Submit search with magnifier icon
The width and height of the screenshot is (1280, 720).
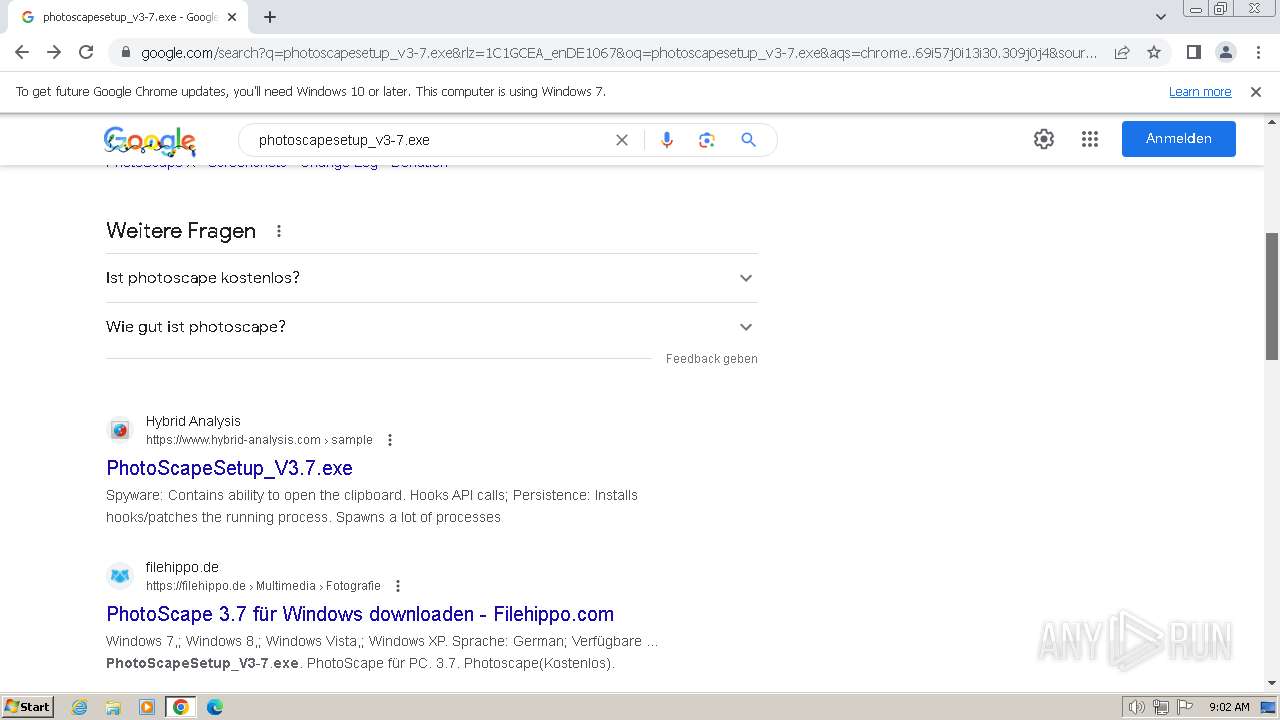click(x=748, y=140)
